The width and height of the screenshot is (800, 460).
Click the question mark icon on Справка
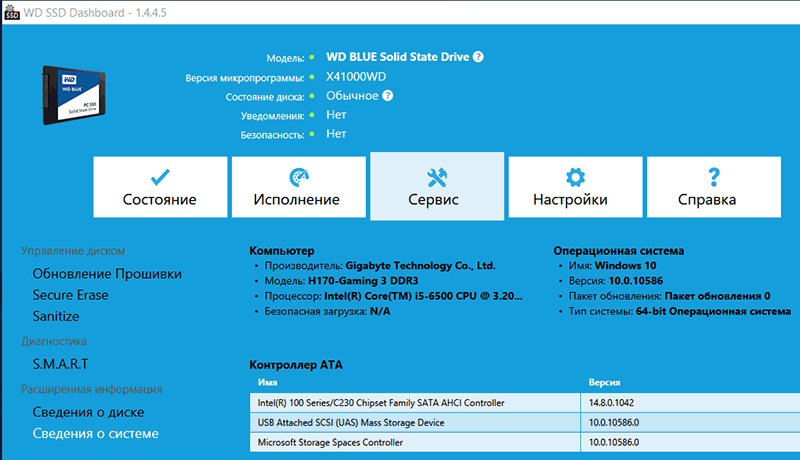714,177
